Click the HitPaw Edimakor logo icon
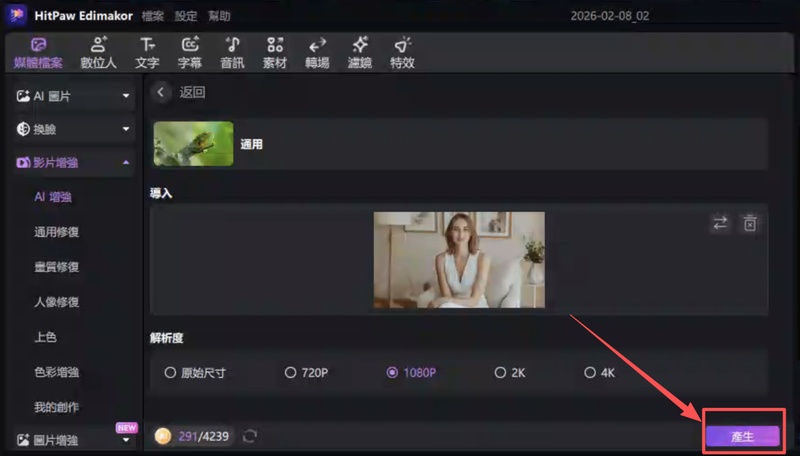 [x=16, y=15]
